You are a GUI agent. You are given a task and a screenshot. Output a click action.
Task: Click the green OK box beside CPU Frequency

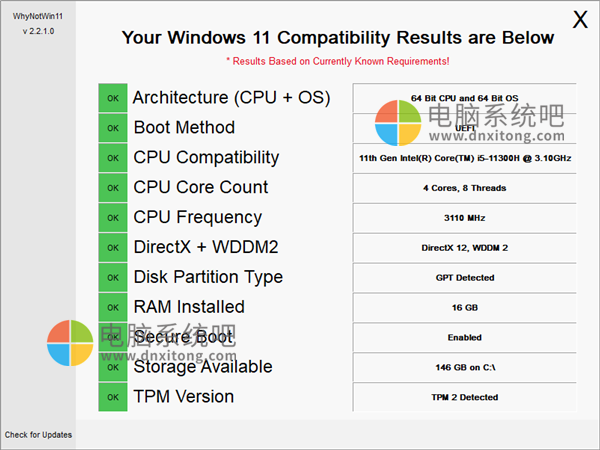tap(113, 218)
